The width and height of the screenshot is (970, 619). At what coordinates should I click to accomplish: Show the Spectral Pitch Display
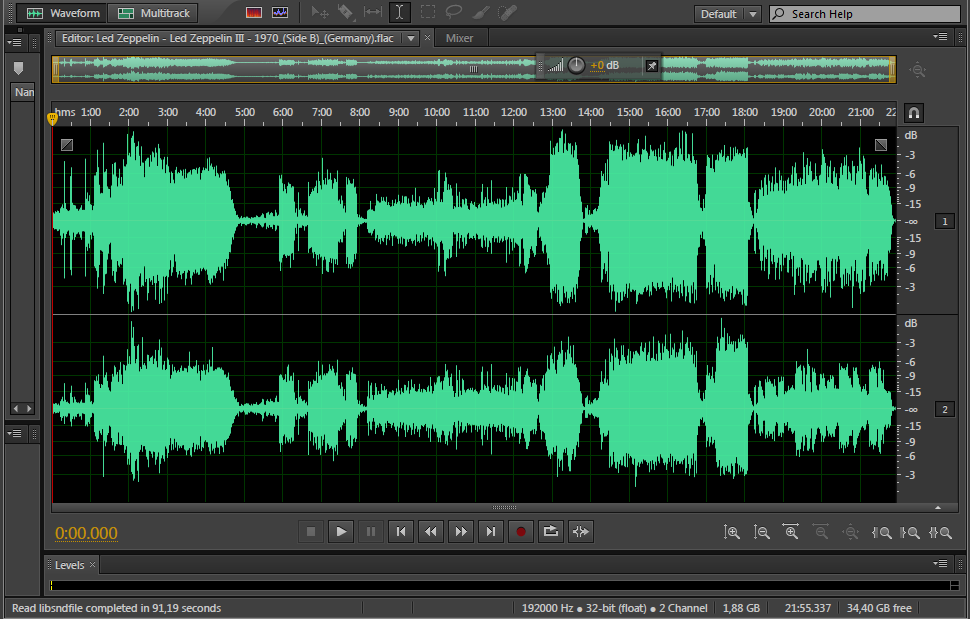click(x=280, y=13)
